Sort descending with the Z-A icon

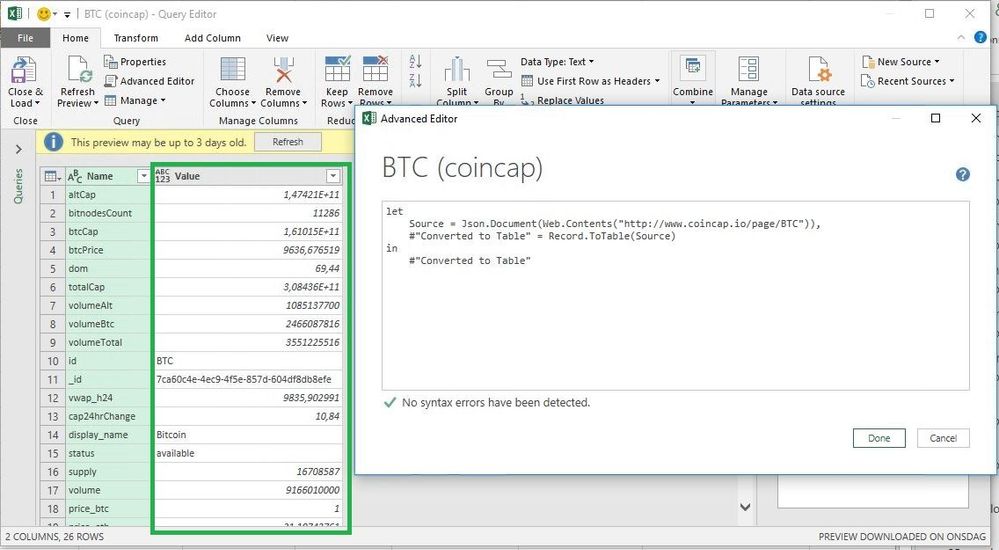point(415,81)
